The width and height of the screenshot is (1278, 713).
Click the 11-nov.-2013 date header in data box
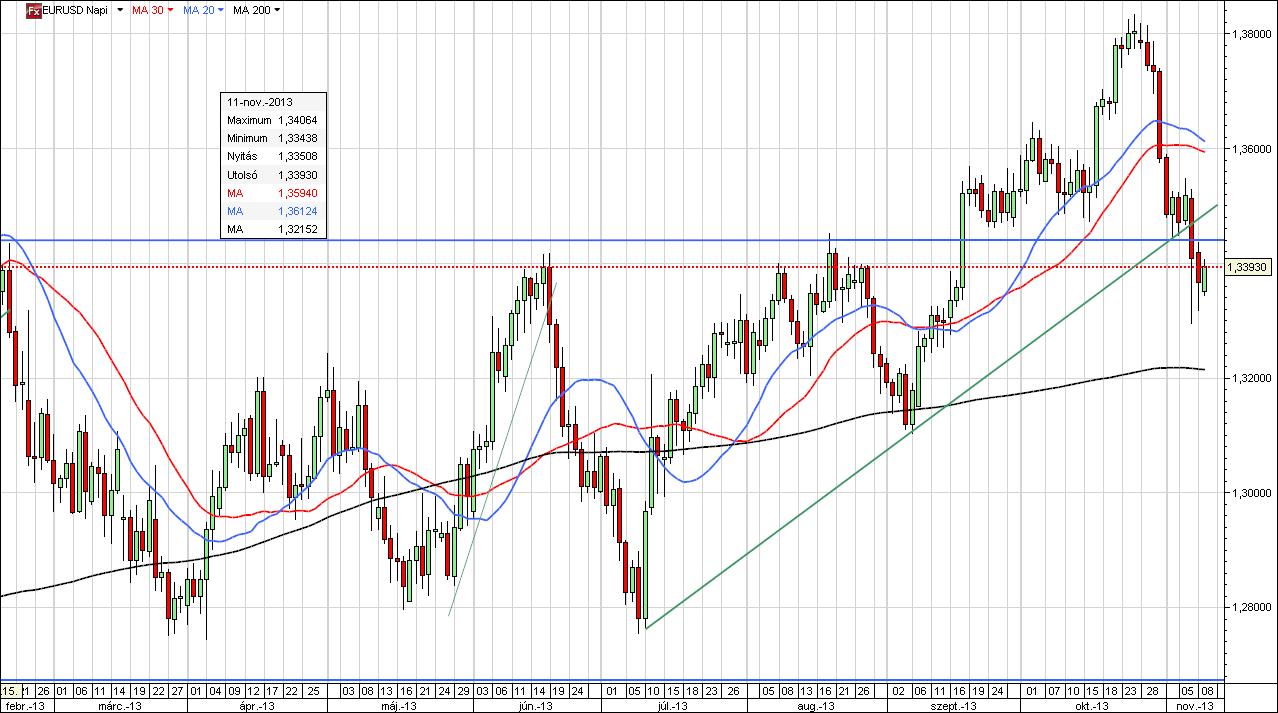coord(273,102)
